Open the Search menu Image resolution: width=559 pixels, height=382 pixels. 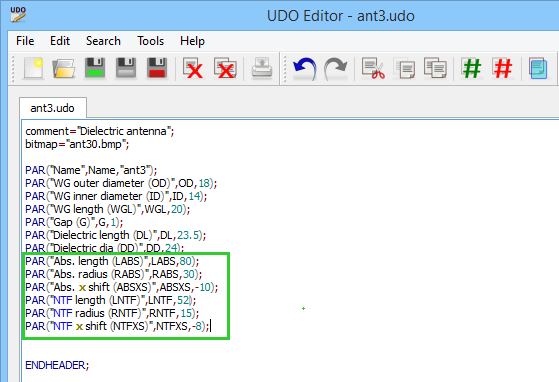[x=103, y=41]
